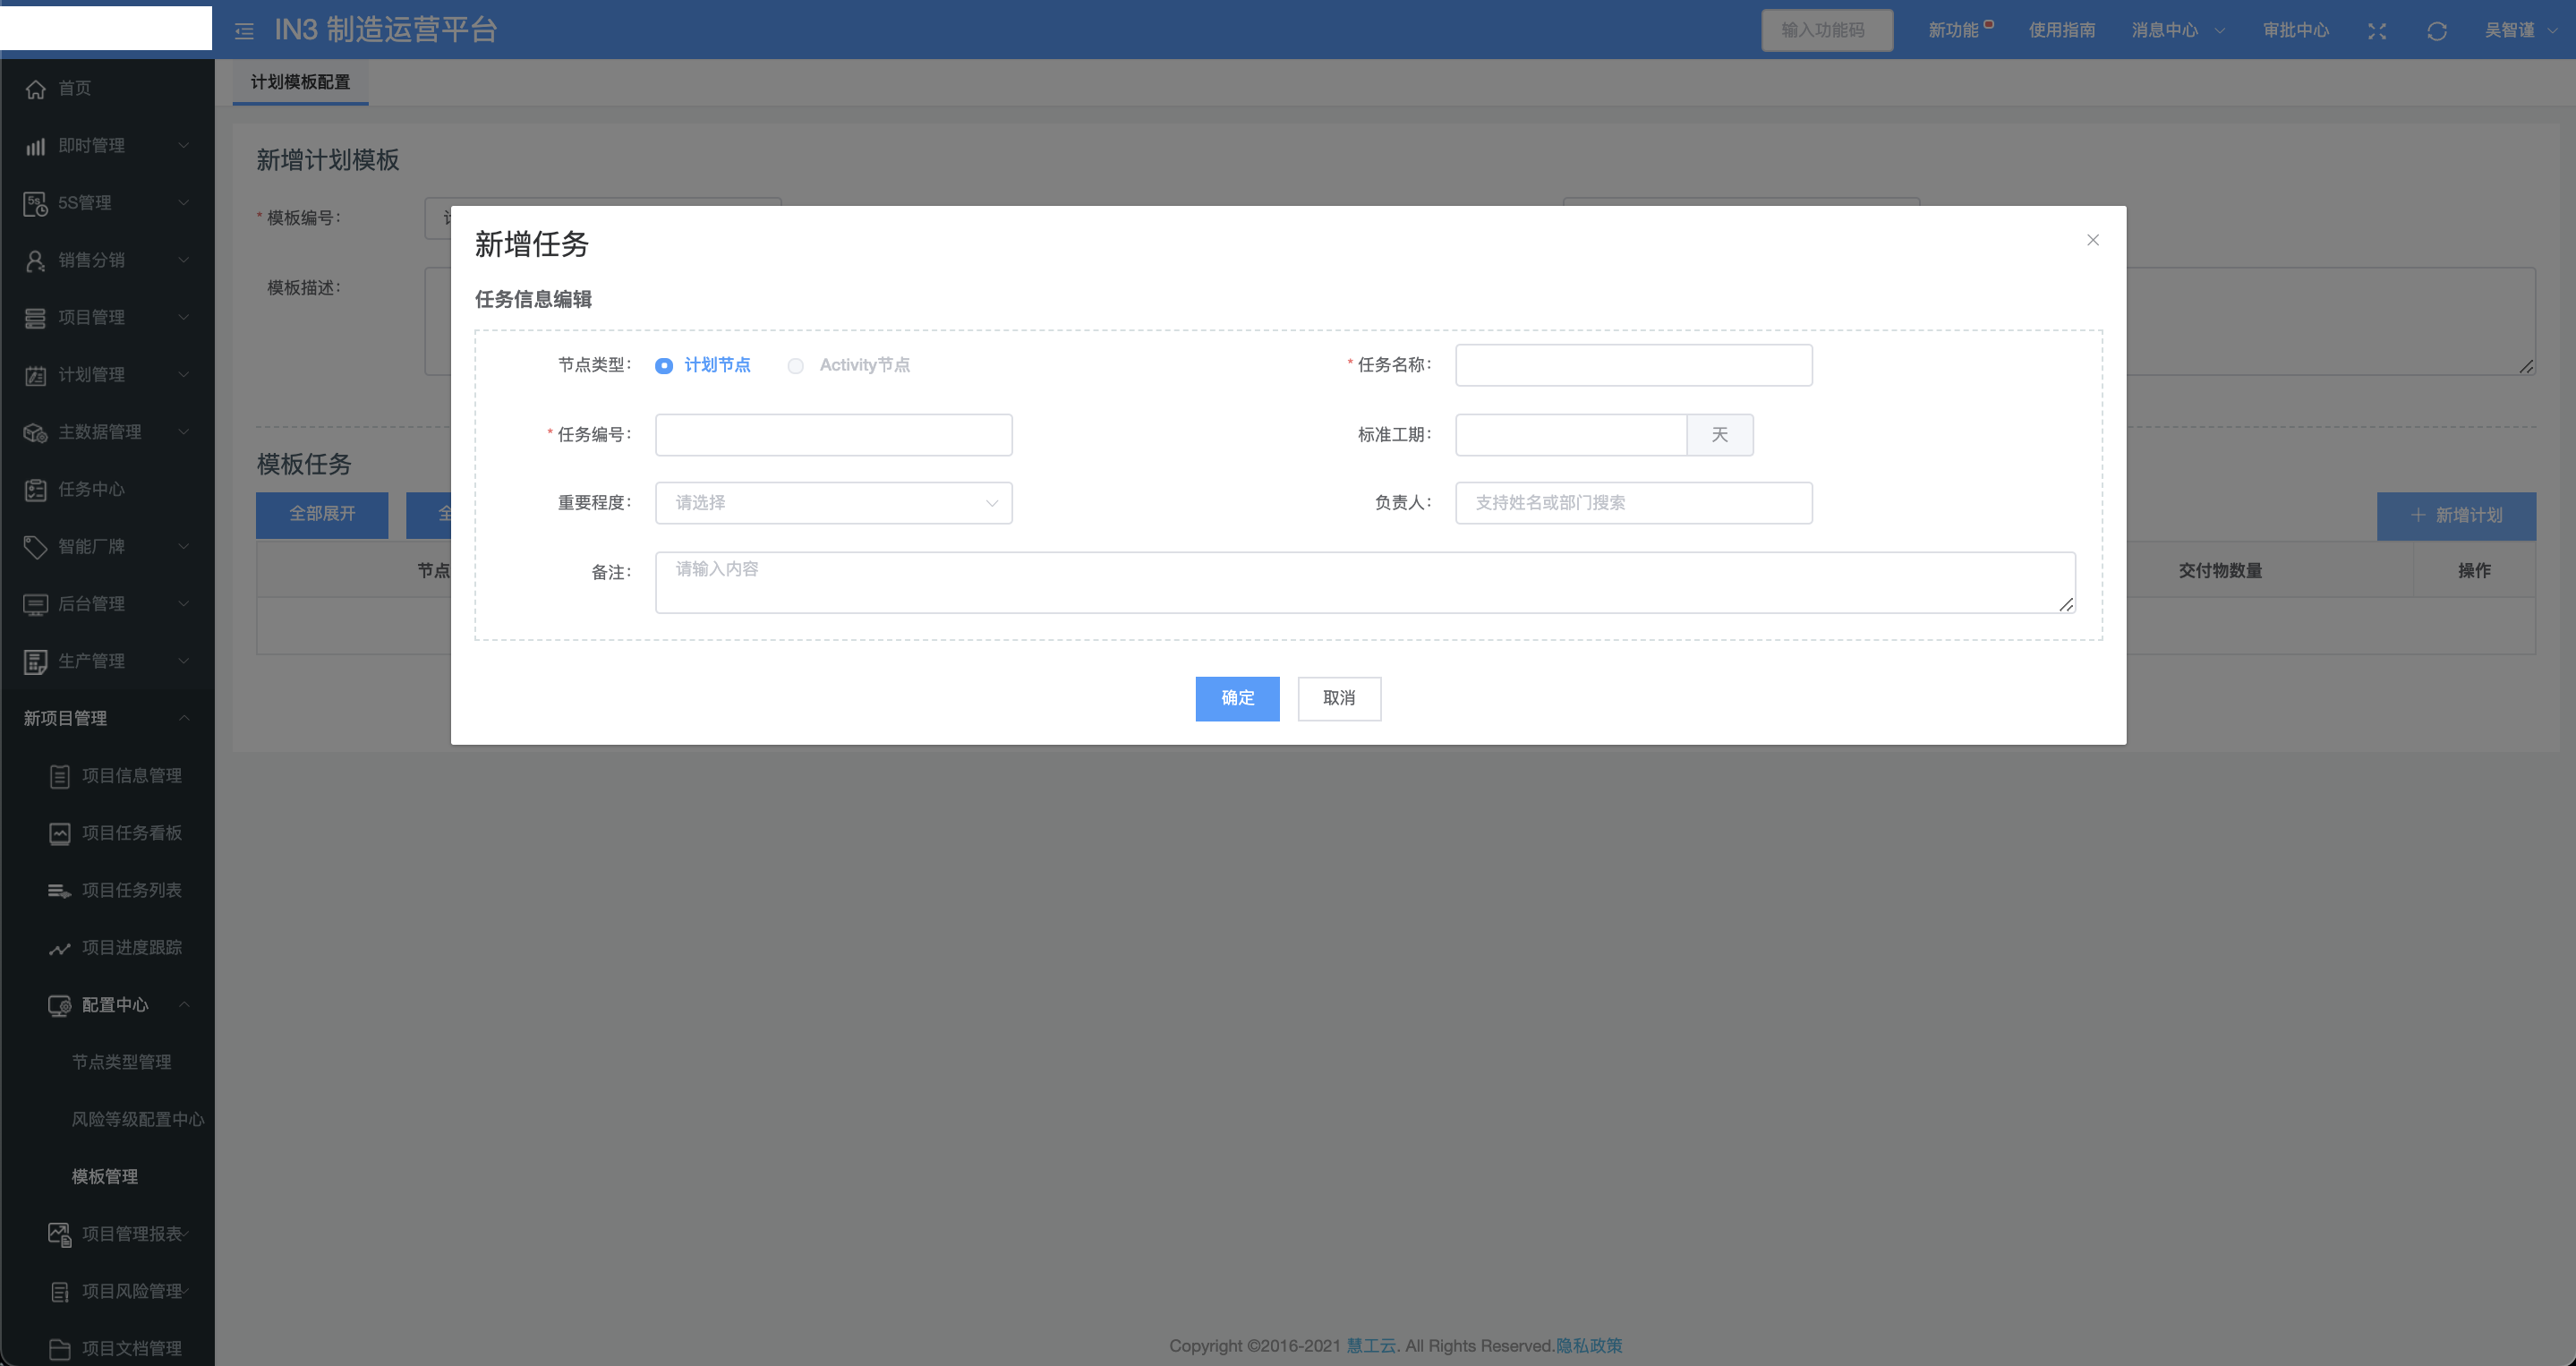Screen dimensions: 2576x1366
Task: Click the blue 确定 button
Action: [1237, 698]
